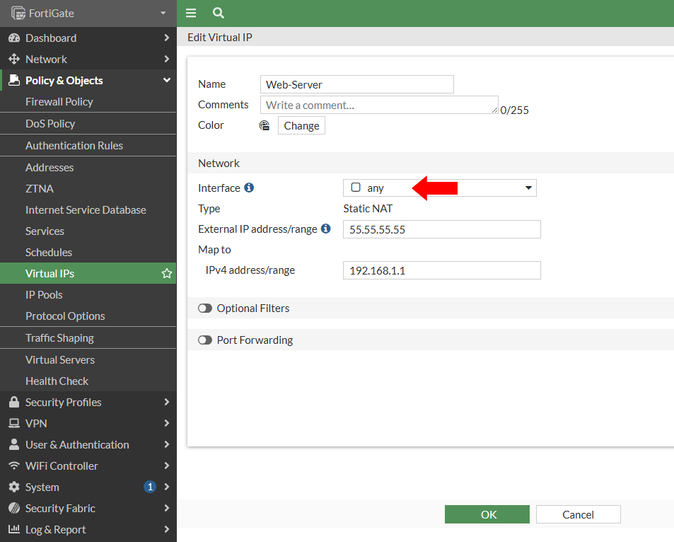
Task: Click the Dashboard gauge icon in sidebar
Action: point(14,38)
